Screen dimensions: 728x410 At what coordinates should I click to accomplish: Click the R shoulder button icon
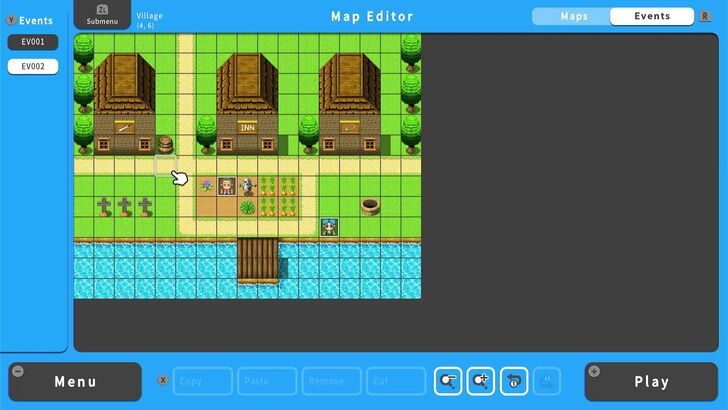click(x=705, y=16)
